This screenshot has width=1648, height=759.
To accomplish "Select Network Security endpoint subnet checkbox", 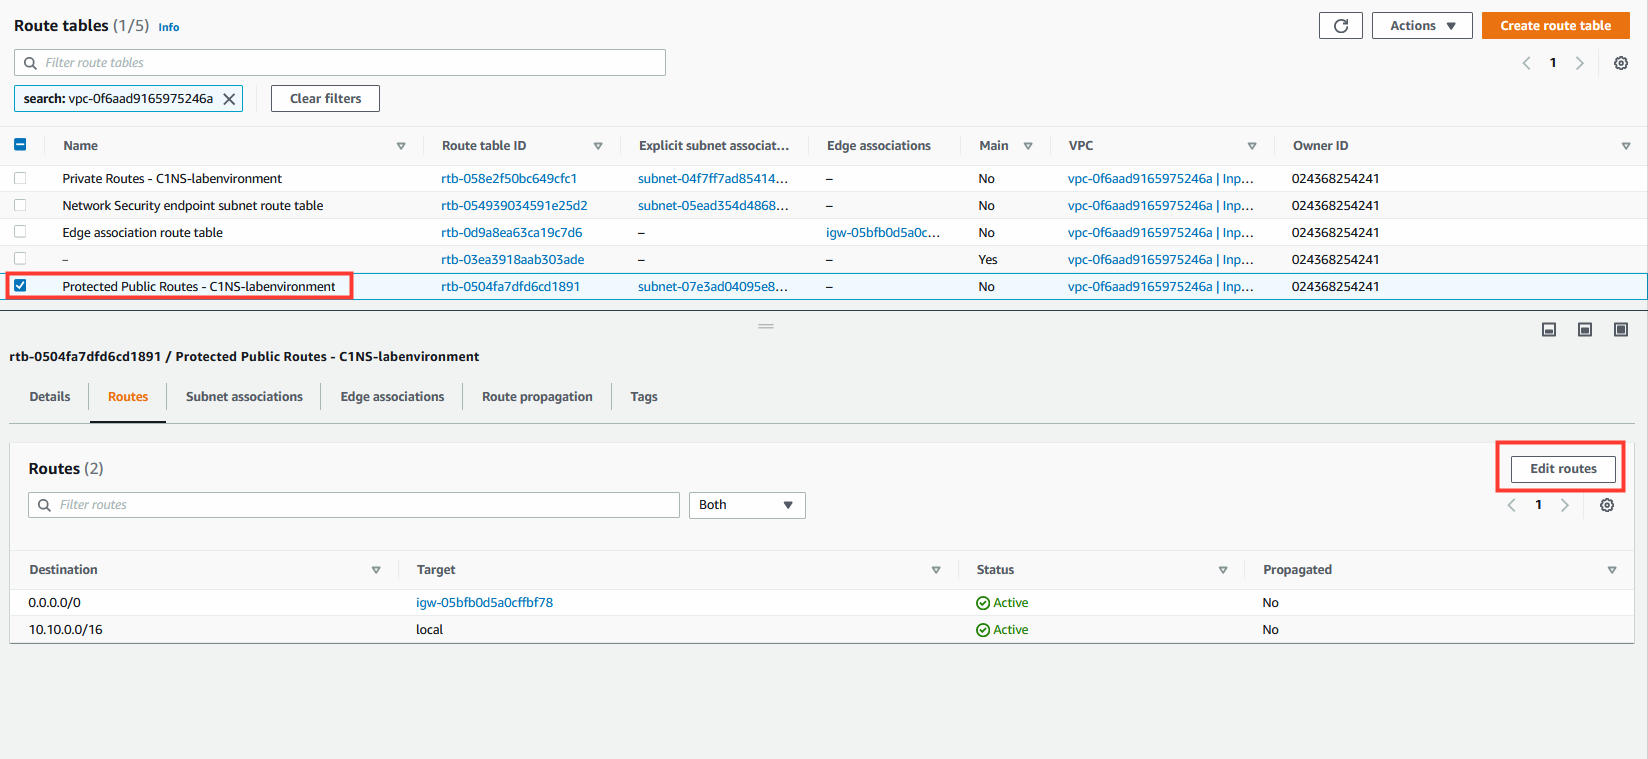I will point(20,205).
